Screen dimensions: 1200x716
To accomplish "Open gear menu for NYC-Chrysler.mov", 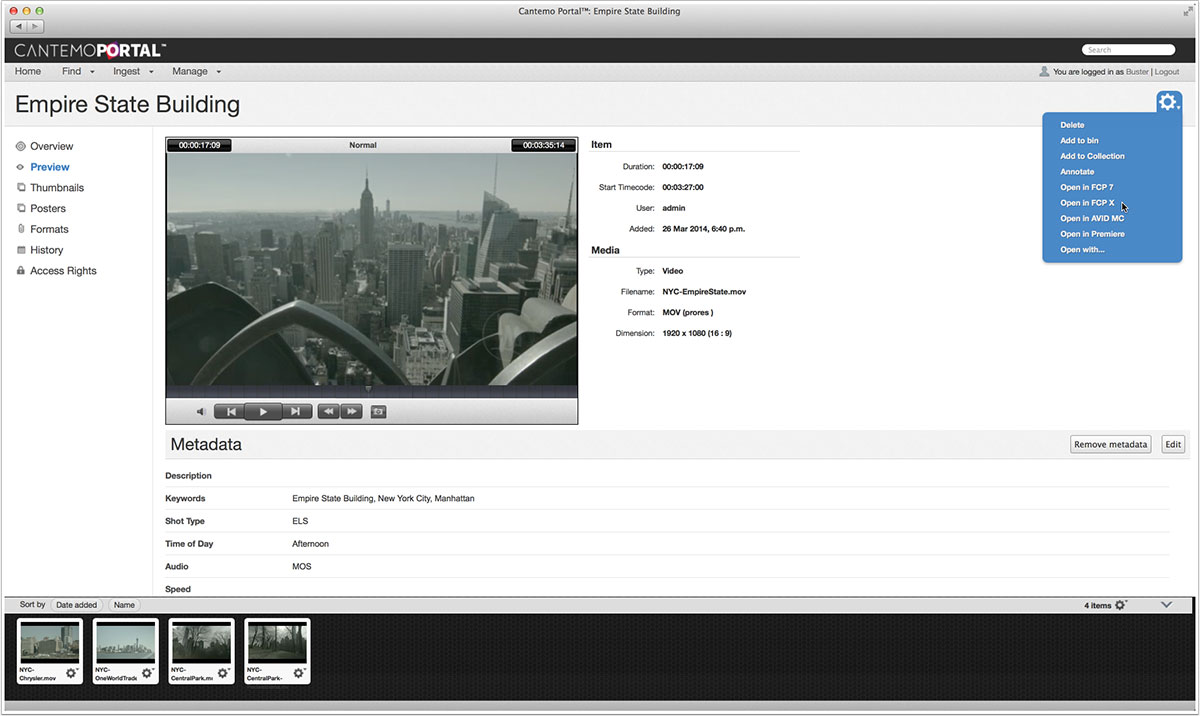I will (72, 673).
